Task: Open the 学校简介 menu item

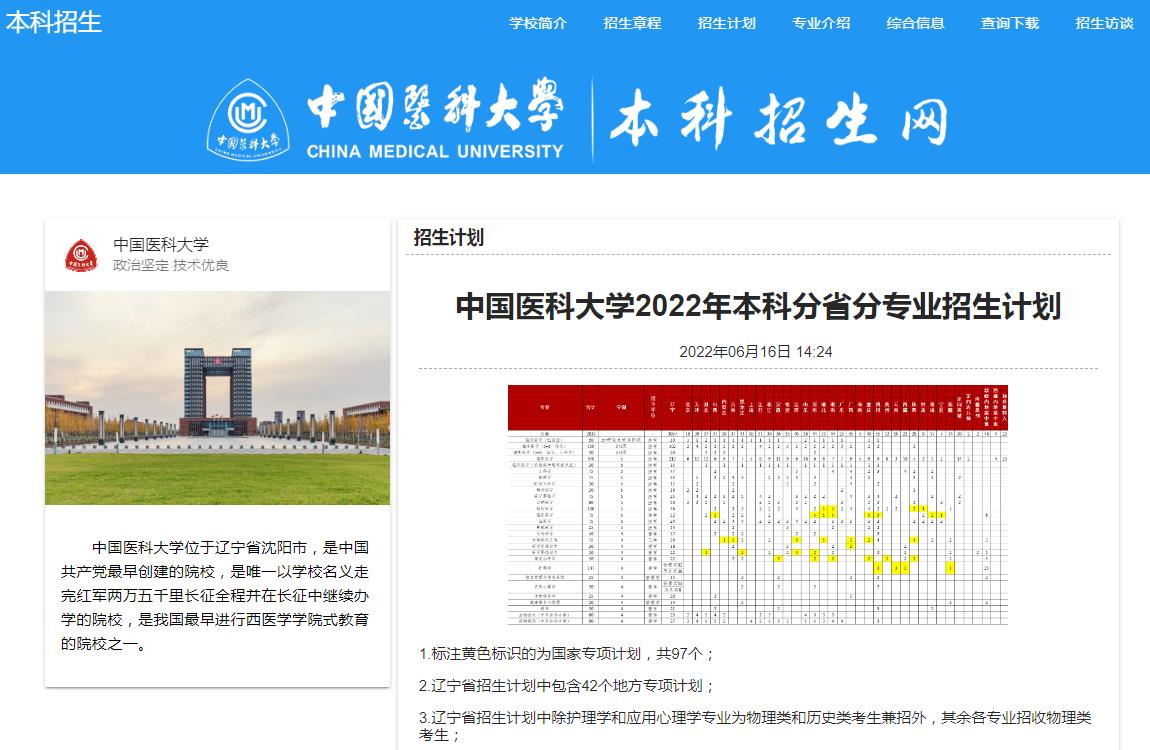Action: 538,23
